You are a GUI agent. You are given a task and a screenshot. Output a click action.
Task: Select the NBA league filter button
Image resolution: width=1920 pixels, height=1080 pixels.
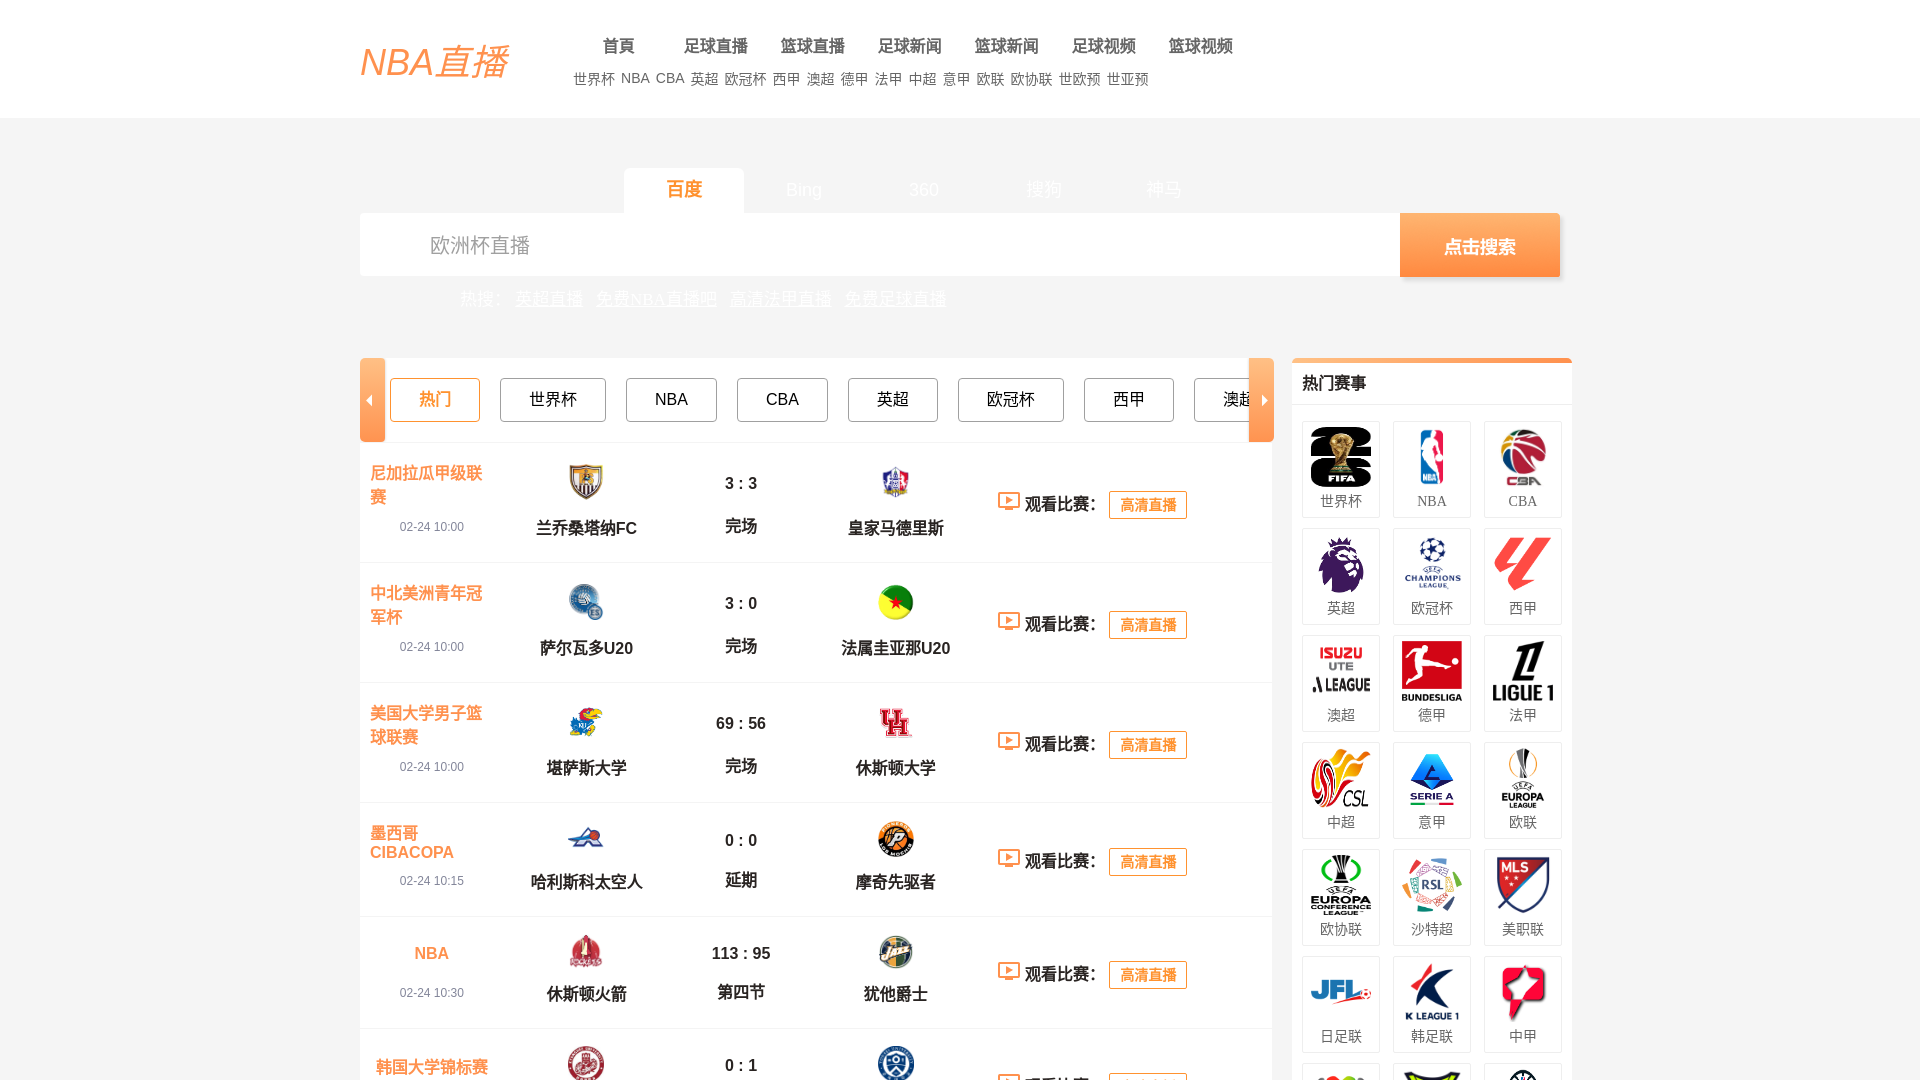pos(671,400)
